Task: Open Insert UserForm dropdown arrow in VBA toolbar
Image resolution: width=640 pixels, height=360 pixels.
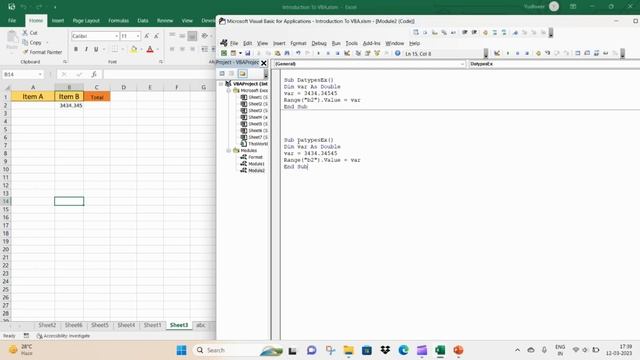Action: pyautogui.click(x=240, y=53)
